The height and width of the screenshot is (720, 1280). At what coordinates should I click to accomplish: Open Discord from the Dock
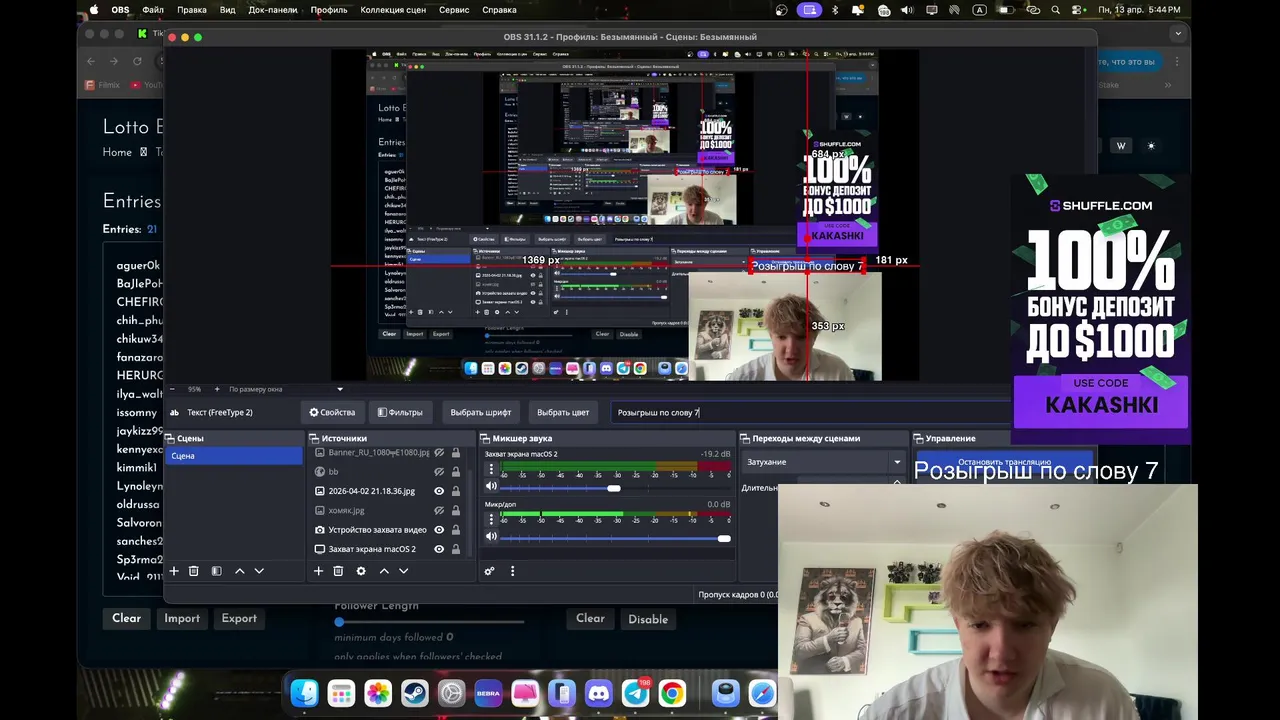coord(599,693)
